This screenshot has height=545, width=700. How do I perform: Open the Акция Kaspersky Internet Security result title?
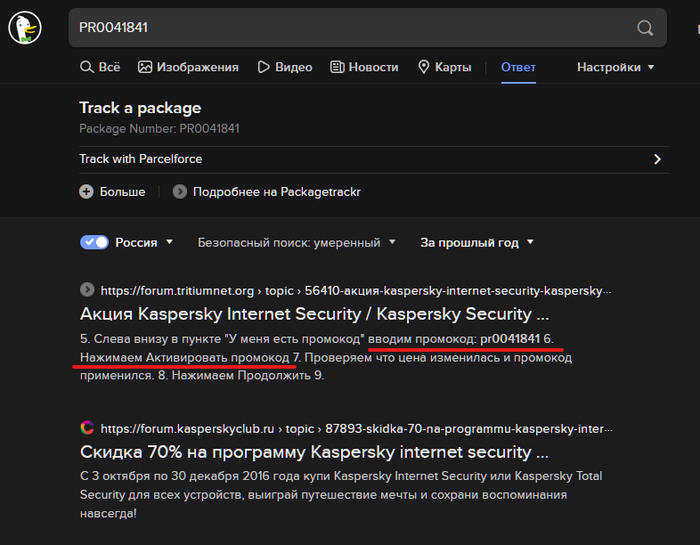(x=314, y=314)
